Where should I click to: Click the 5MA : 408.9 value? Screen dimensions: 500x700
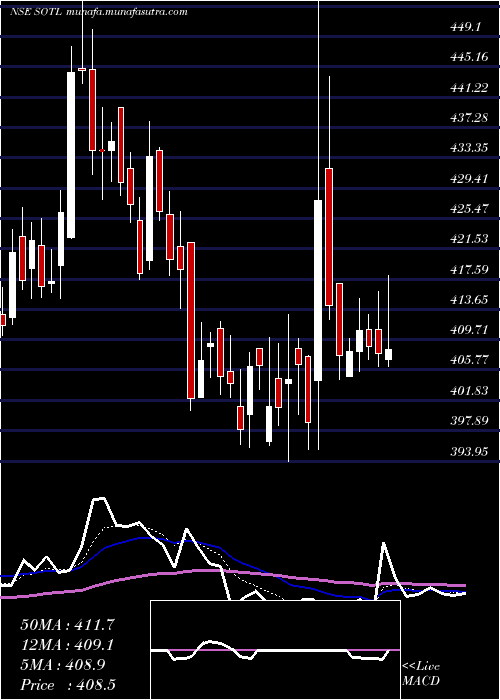(x=62, y=665)
